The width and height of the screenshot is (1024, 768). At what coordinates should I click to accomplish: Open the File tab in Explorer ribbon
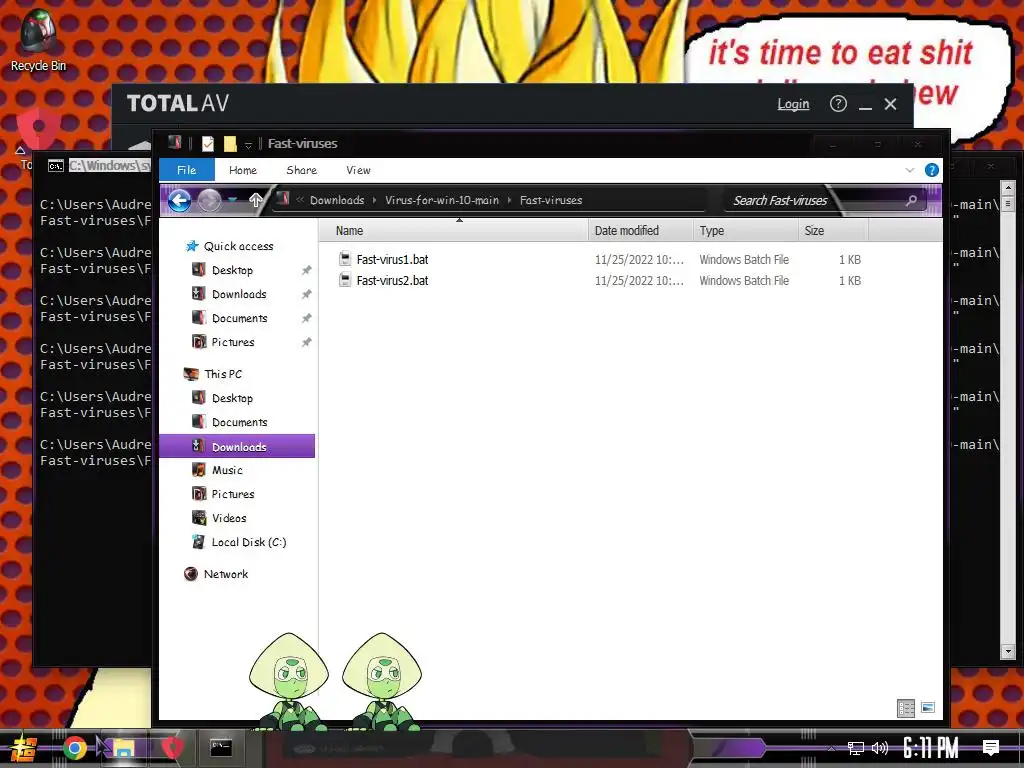pyautogui.click(x=187, y=170)
